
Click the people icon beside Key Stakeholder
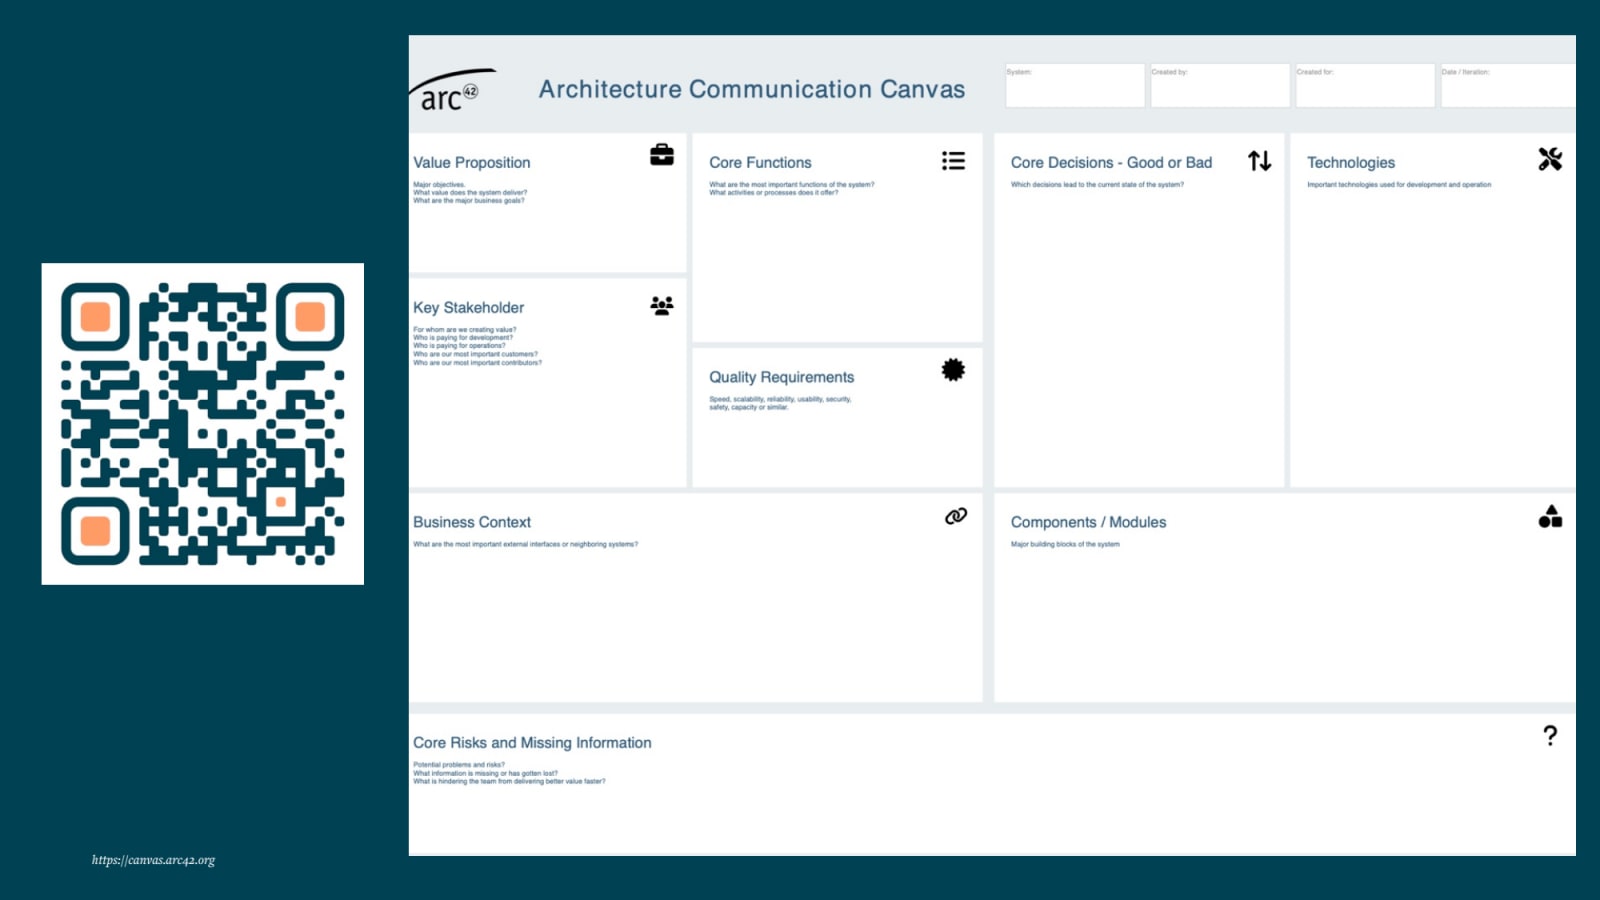[662, 305]
